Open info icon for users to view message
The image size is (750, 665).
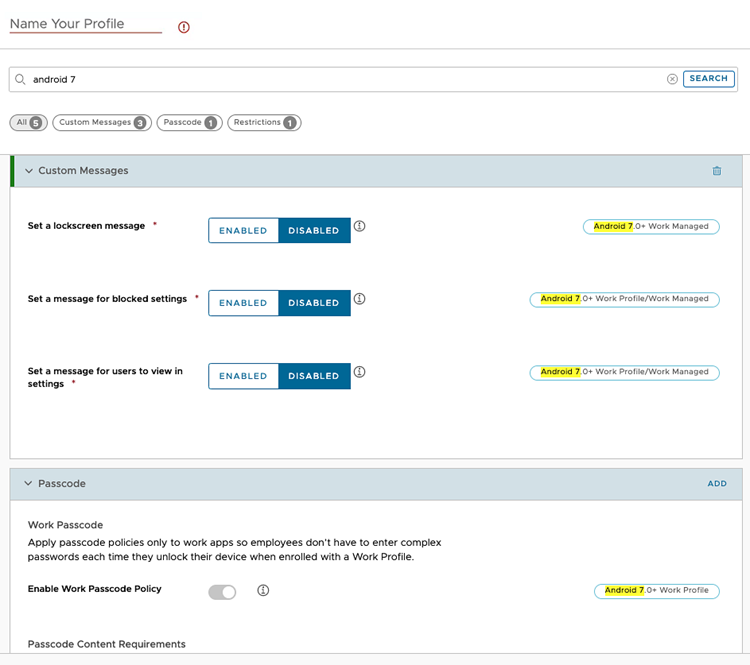click(360, 372)
